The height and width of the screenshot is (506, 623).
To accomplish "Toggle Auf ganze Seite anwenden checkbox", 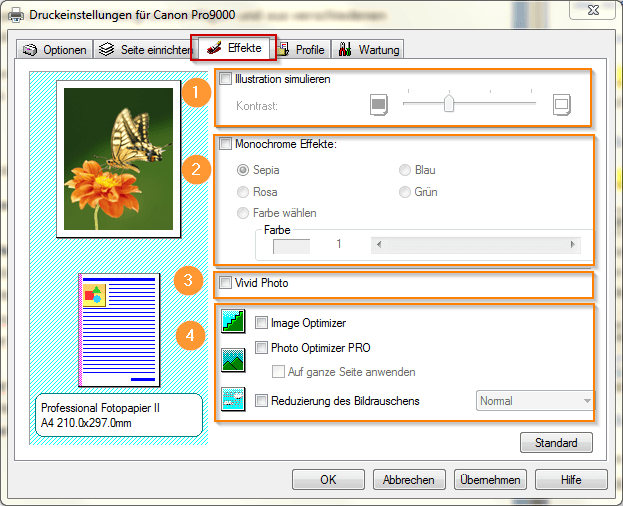I will point(278,372).
